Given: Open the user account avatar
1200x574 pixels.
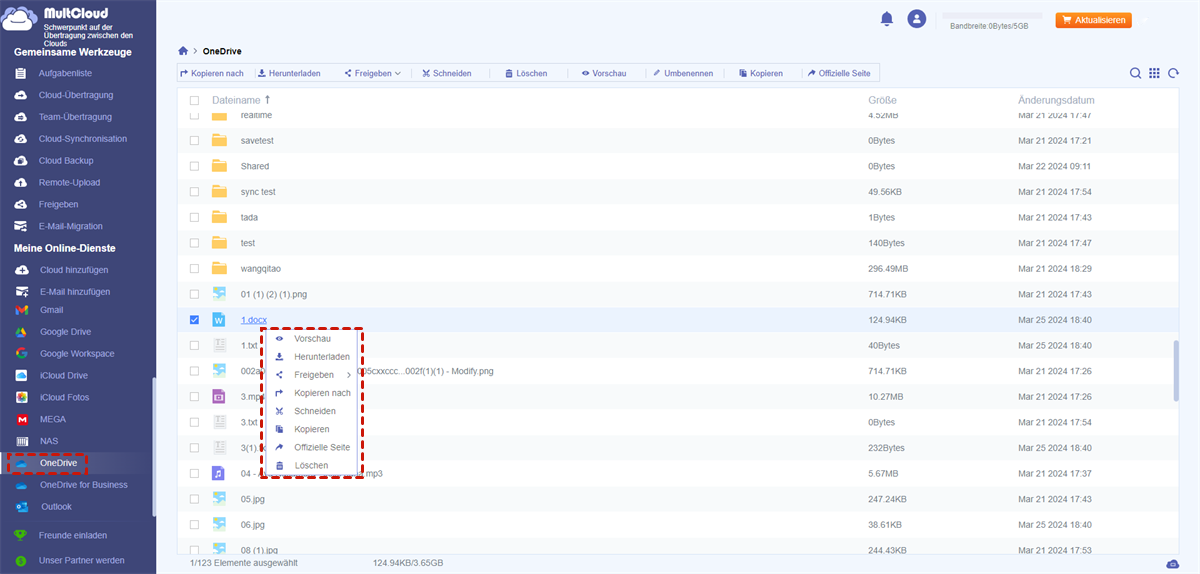Looking at the screenshot, I should point(916,19).
